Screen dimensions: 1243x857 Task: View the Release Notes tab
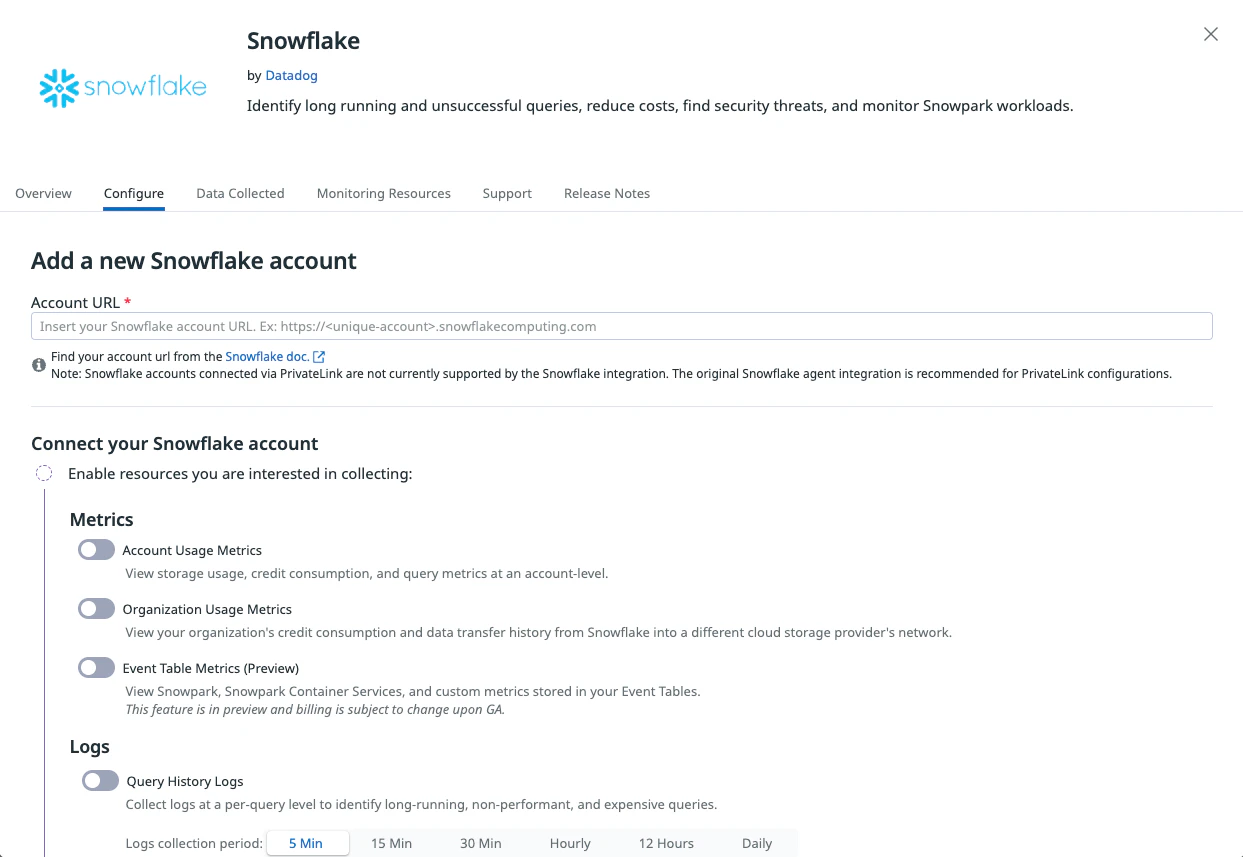[x=607, y=193]
